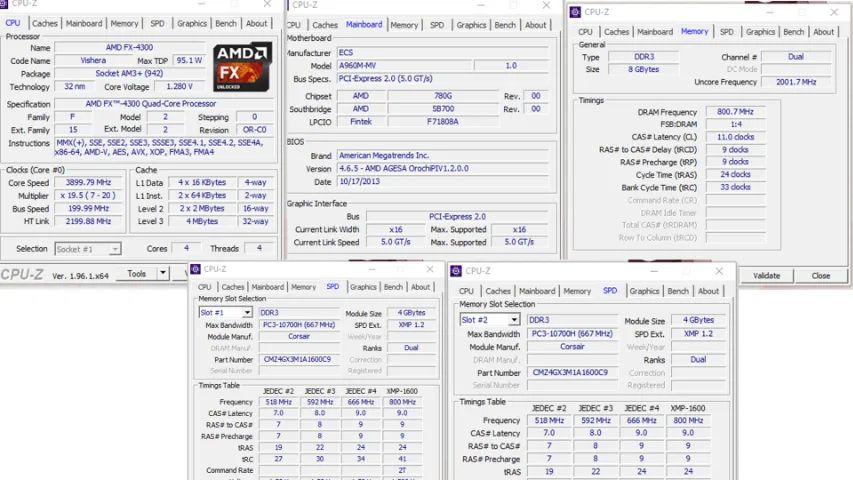The height and width of the screenshot is (480, 853).
Task: Click XMP-1600 frequency 800 MHz in Slot #2 window
Action: [688, 421]
